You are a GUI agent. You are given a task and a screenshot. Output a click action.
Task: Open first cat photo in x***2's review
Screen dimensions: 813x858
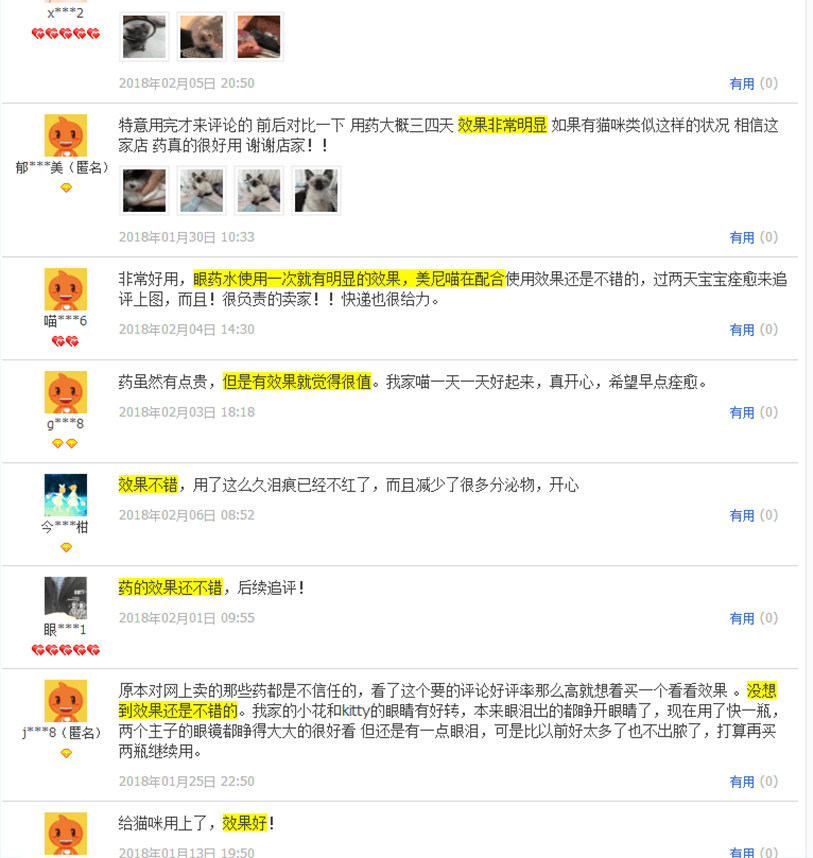click(144, 37)
